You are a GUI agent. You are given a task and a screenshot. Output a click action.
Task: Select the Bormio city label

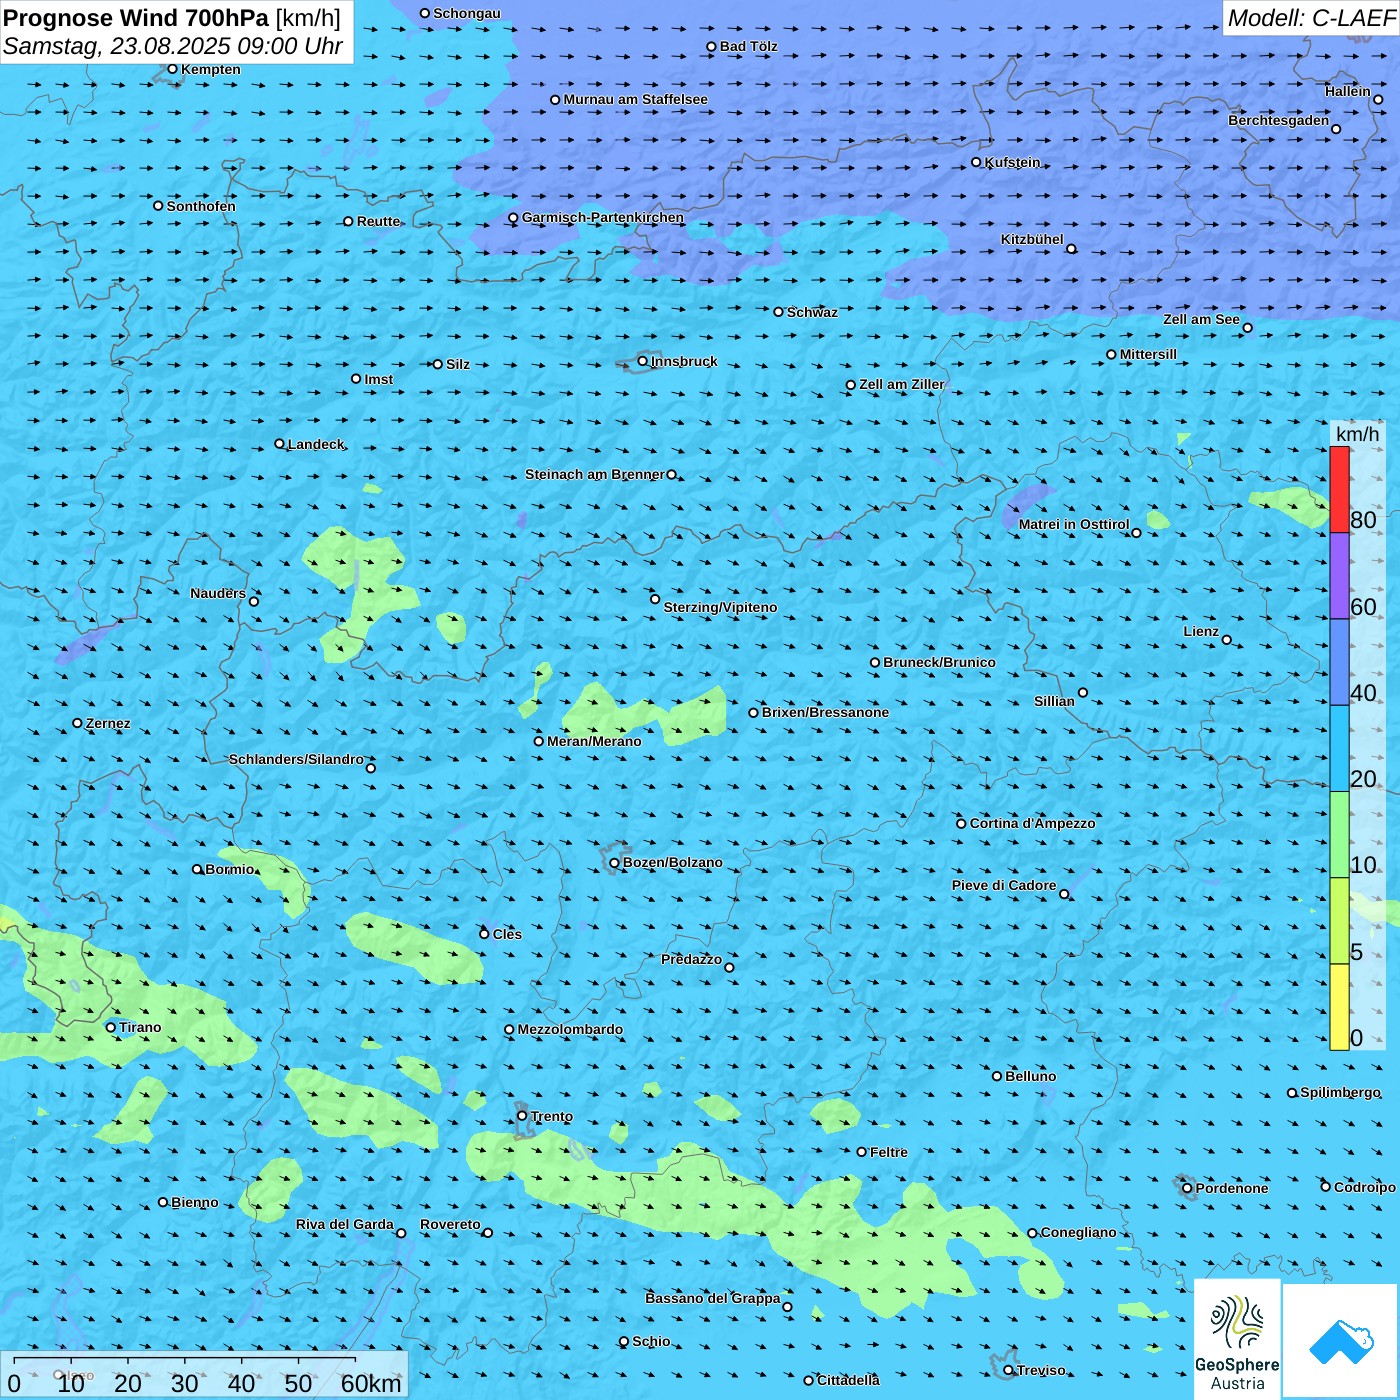[x=230, y=869]
